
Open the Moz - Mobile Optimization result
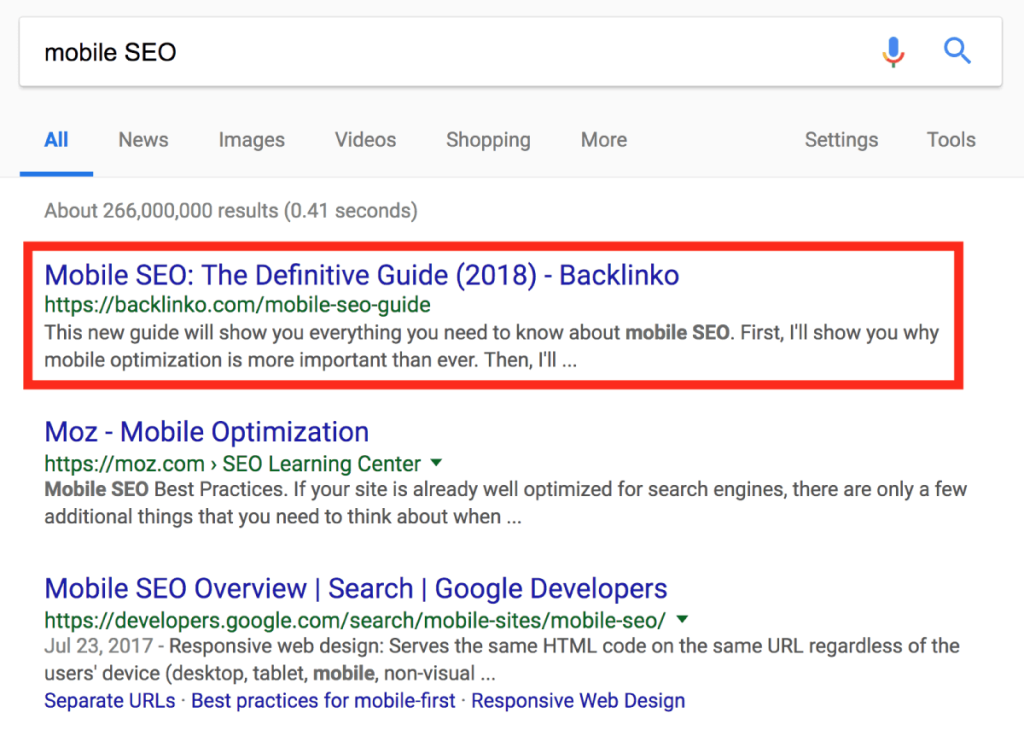(206, 432)
